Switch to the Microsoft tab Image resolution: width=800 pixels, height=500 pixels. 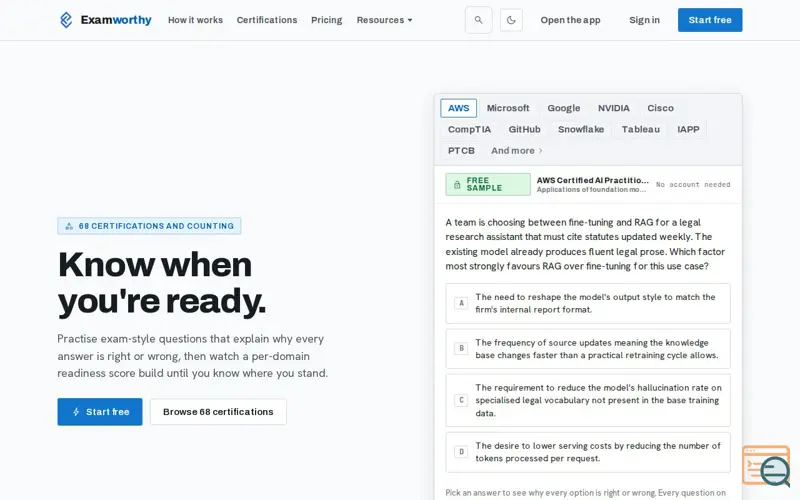point(508,108)
